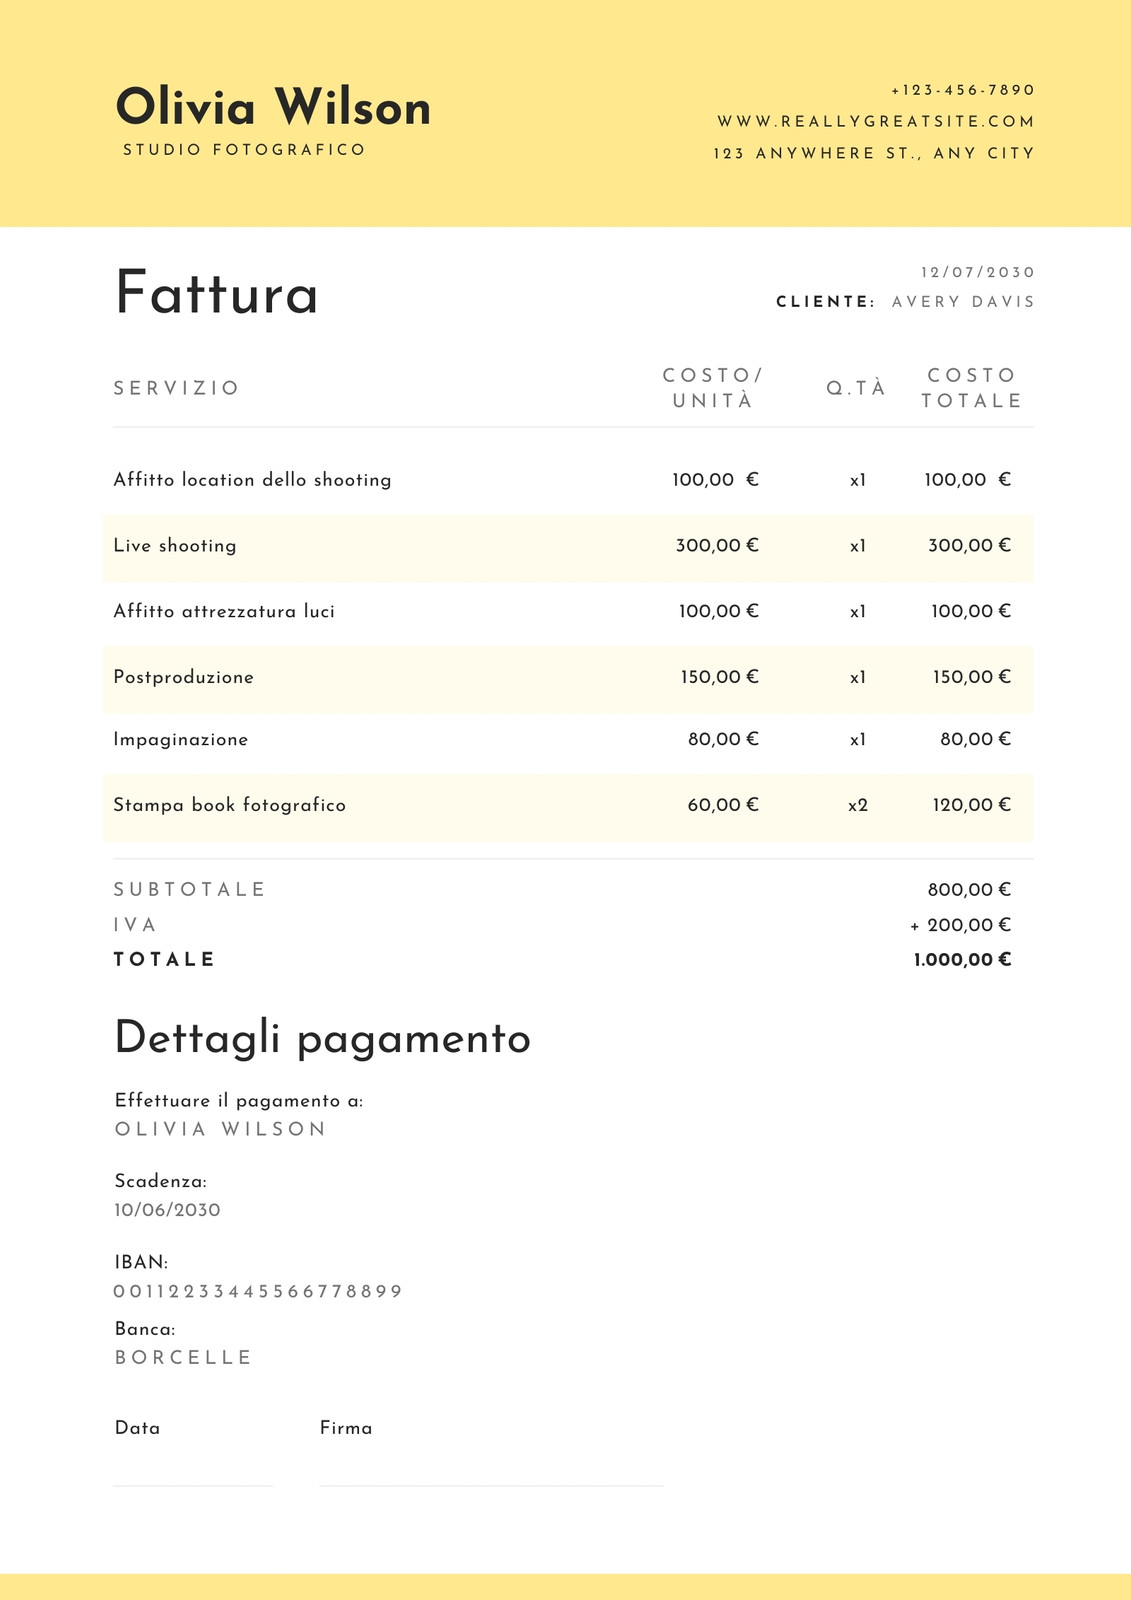The width and height of the screenshot is (1131, 1600).
Task: Select the Fattura title
Action: click(217, 293)
